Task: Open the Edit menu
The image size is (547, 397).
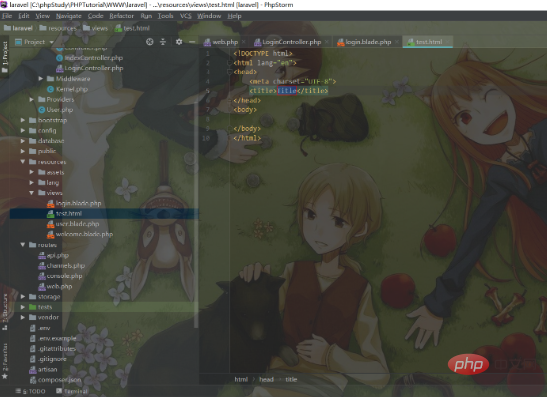Action: [x=24, y=16]
